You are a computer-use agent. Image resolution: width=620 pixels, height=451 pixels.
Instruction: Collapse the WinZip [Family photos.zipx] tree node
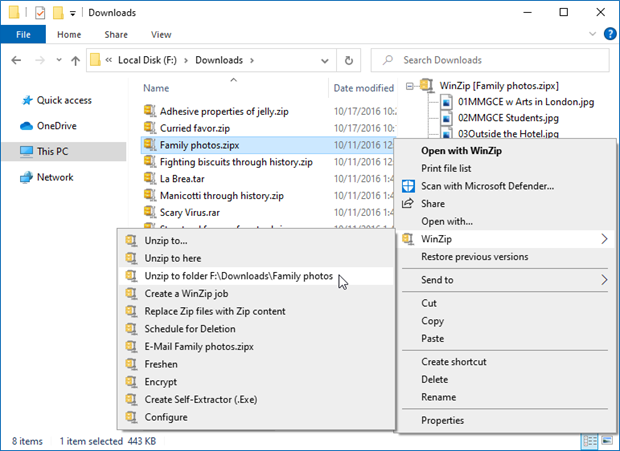410,86
